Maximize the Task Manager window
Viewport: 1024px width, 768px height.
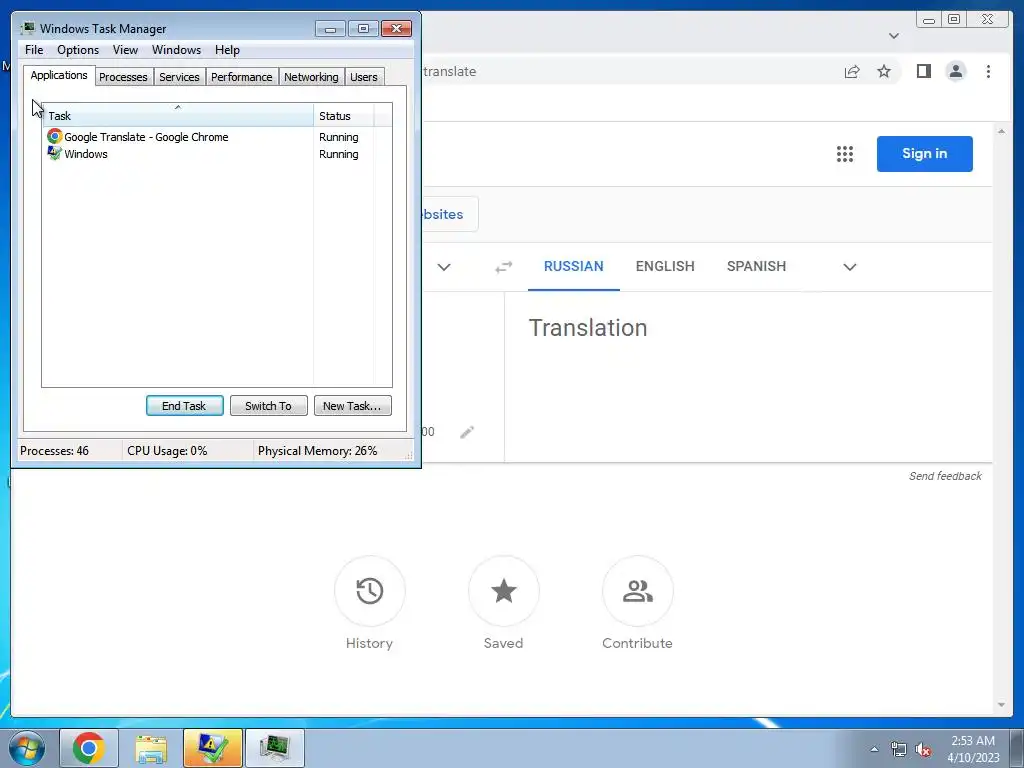[363, 29]
